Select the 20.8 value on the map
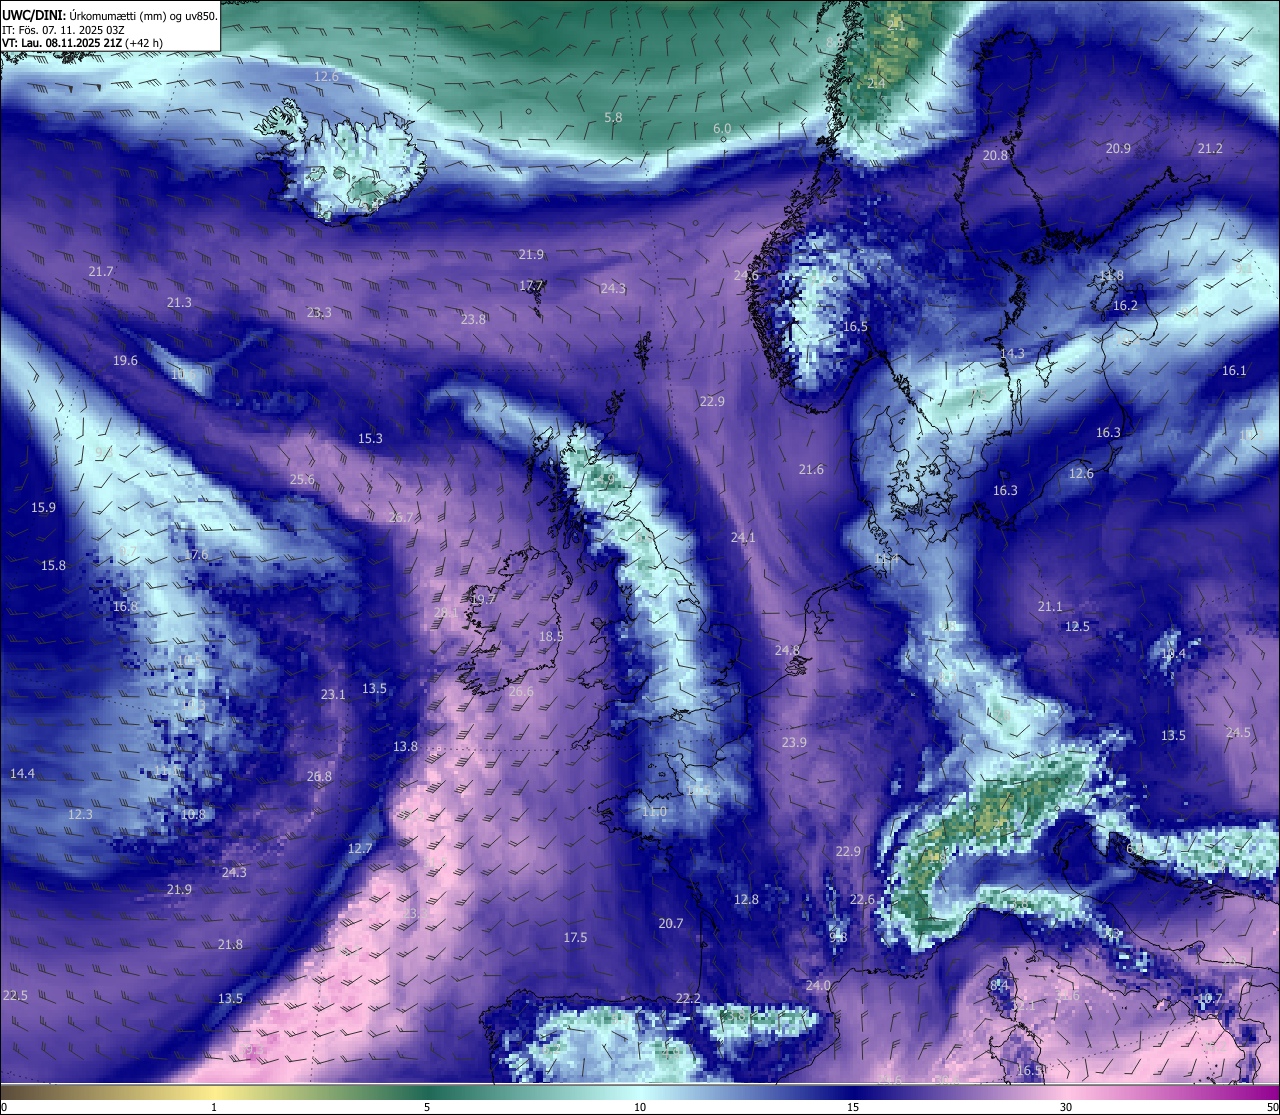Viewport: 1280px width, 1115px height. (x=995, y=155)
